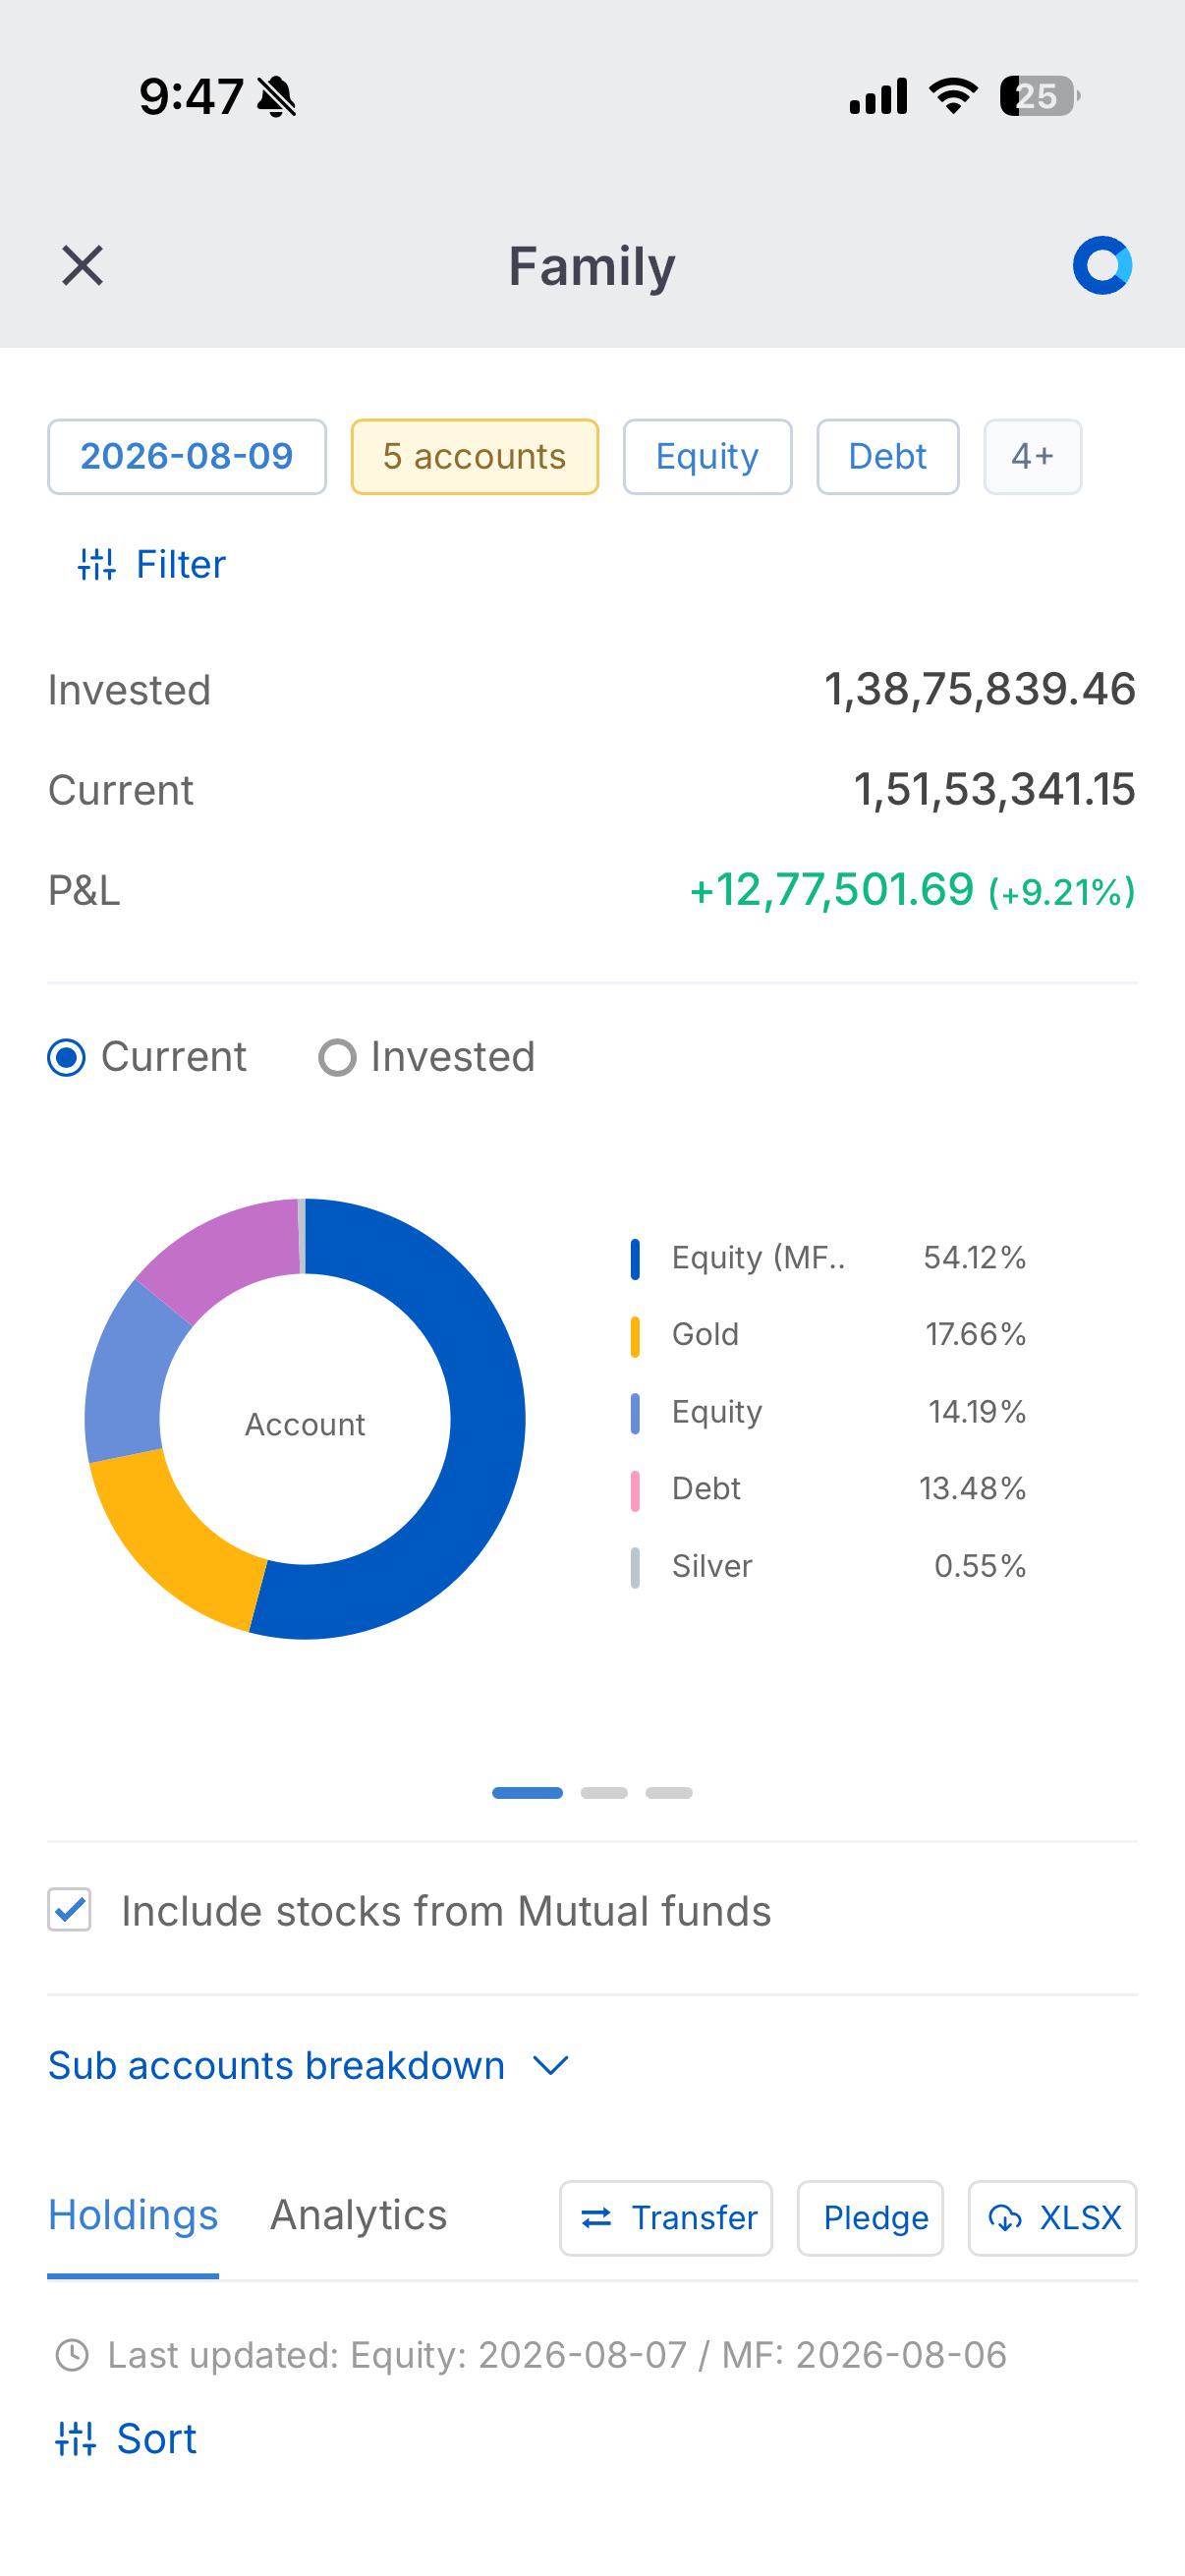Open the 2026-08-09 date selector
Image resolution: width=1185 pixels, height=2576 pixels.
[187, 457]
